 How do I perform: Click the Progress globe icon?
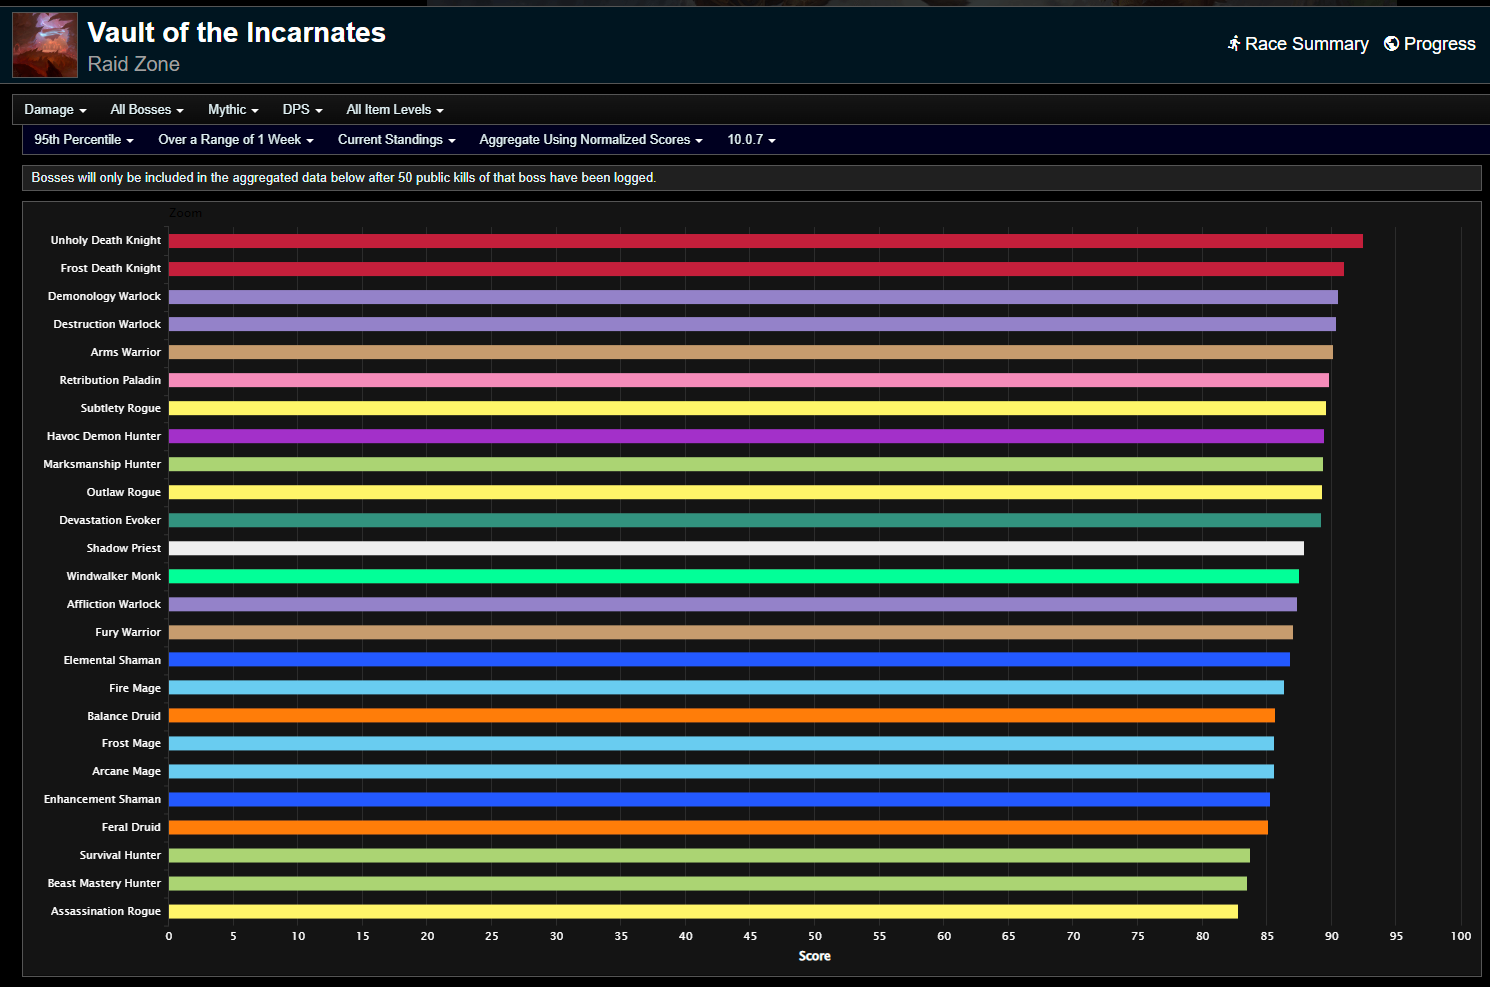(1391, 44)
